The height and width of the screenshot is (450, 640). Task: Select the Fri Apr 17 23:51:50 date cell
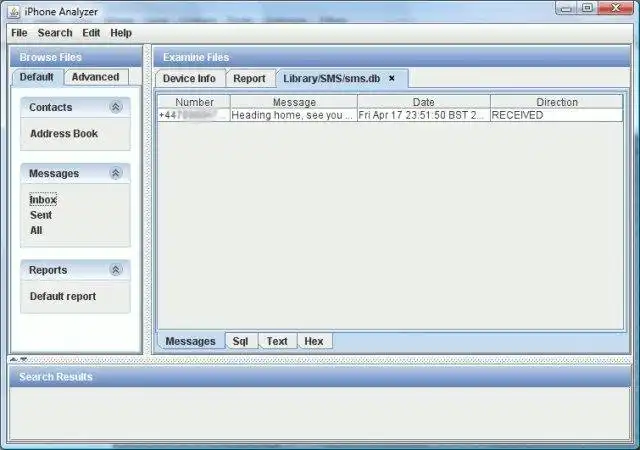click(424, 115)
